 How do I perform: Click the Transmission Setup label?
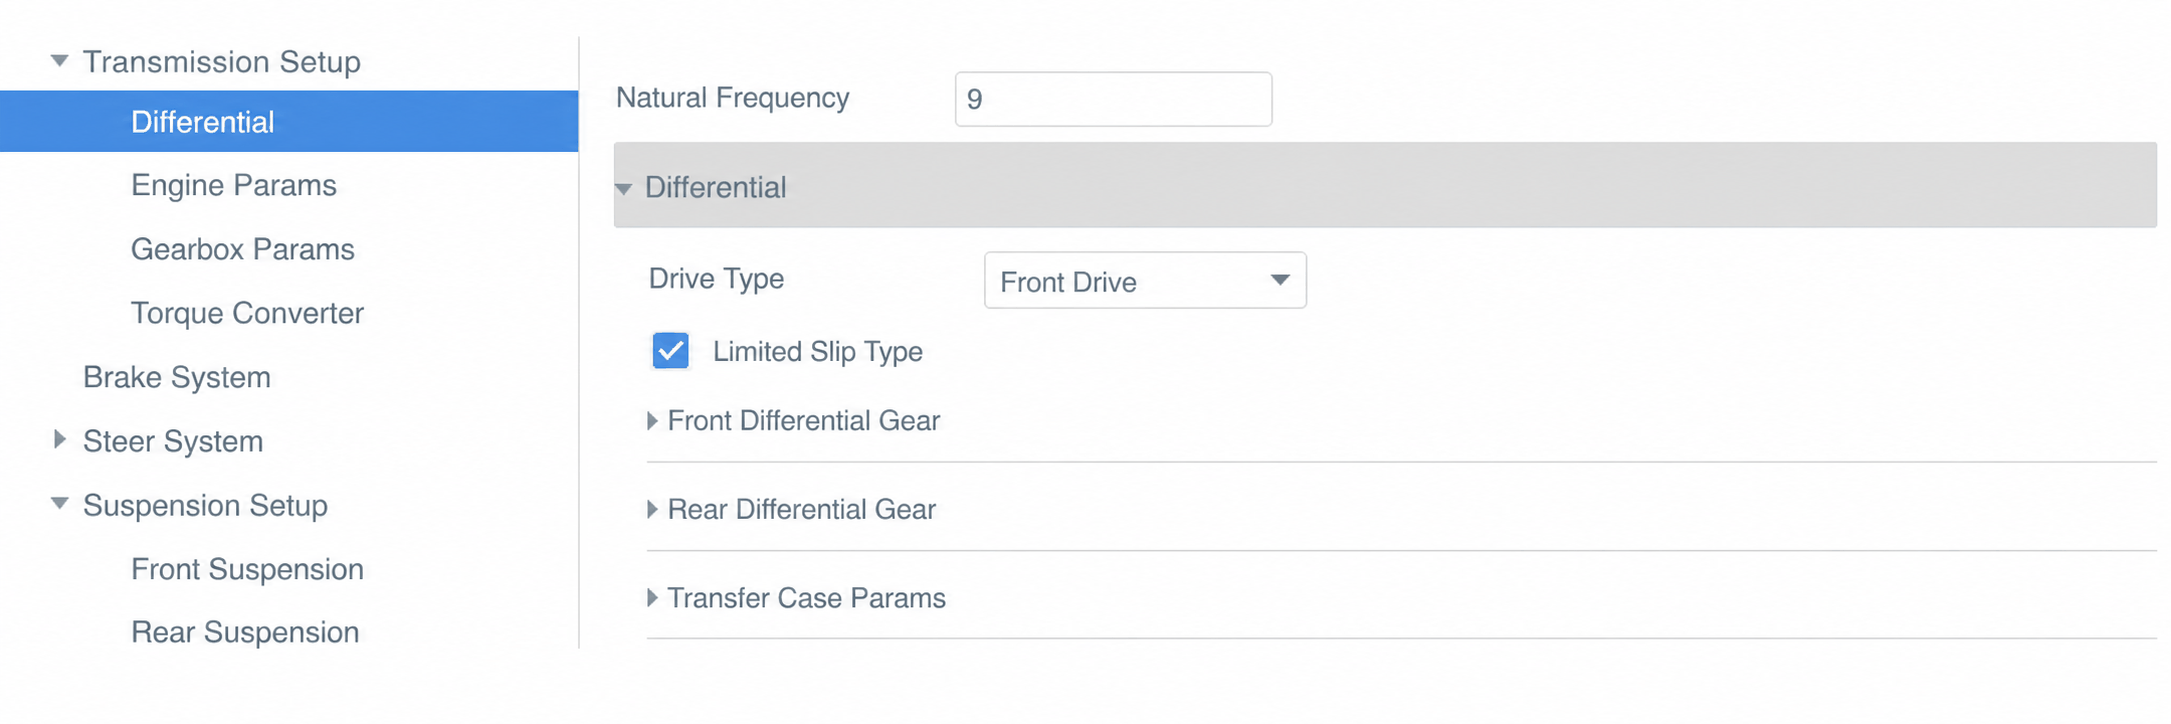(x=222, y=62)
